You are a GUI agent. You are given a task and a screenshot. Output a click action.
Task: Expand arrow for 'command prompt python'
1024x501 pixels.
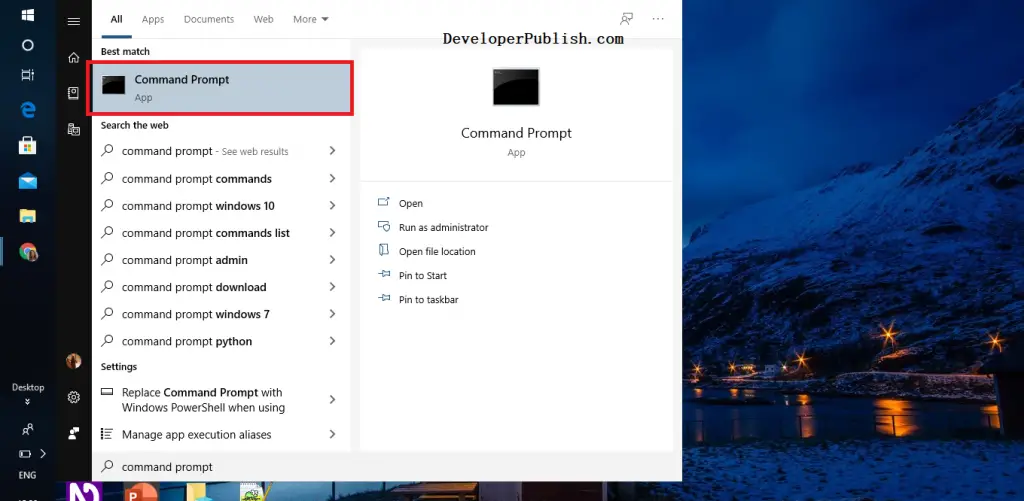tap(332, 341)
